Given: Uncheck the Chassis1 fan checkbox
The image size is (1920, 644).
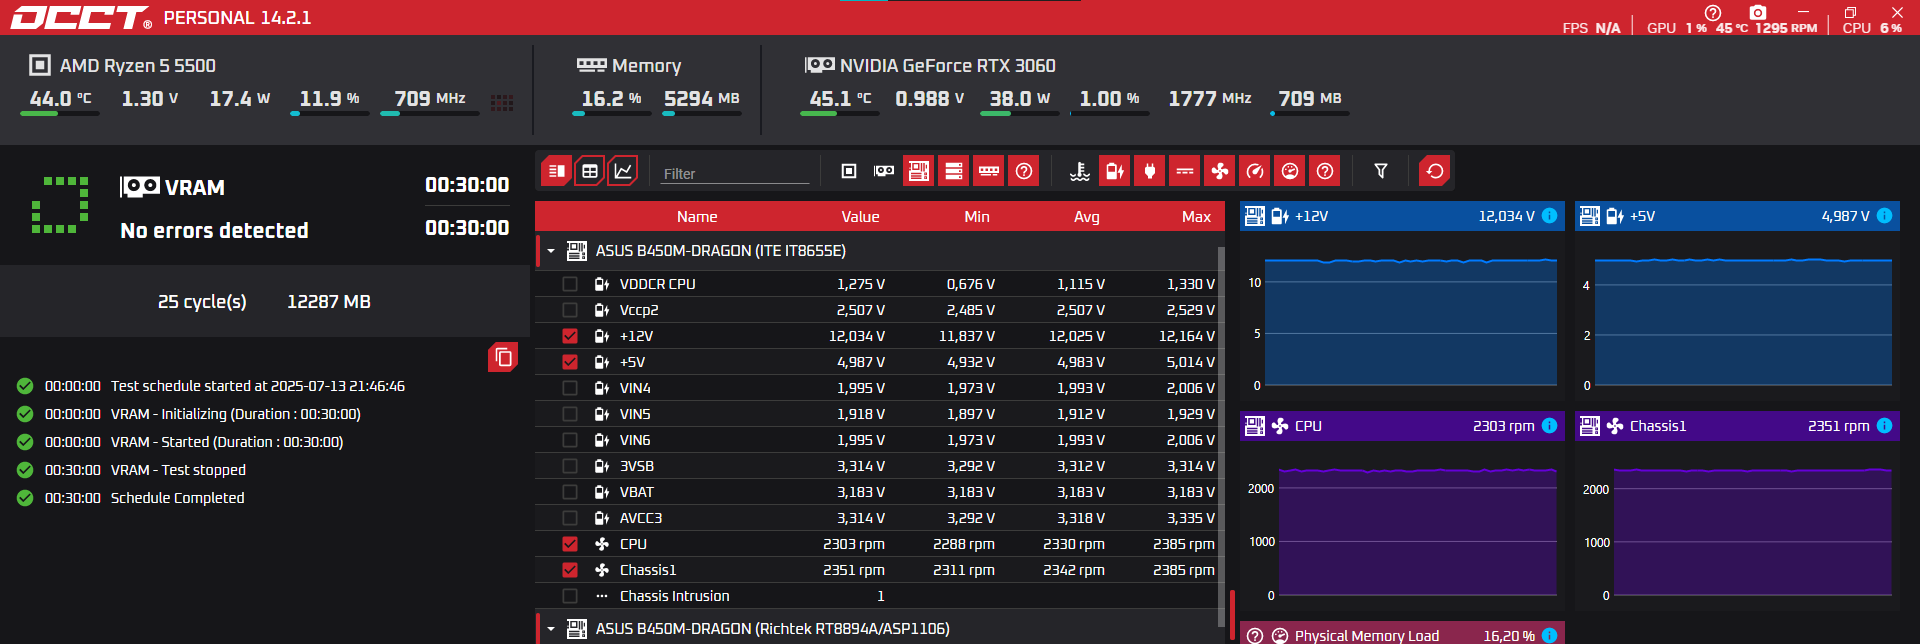Looking at the screenshot, I should (570, 570).
